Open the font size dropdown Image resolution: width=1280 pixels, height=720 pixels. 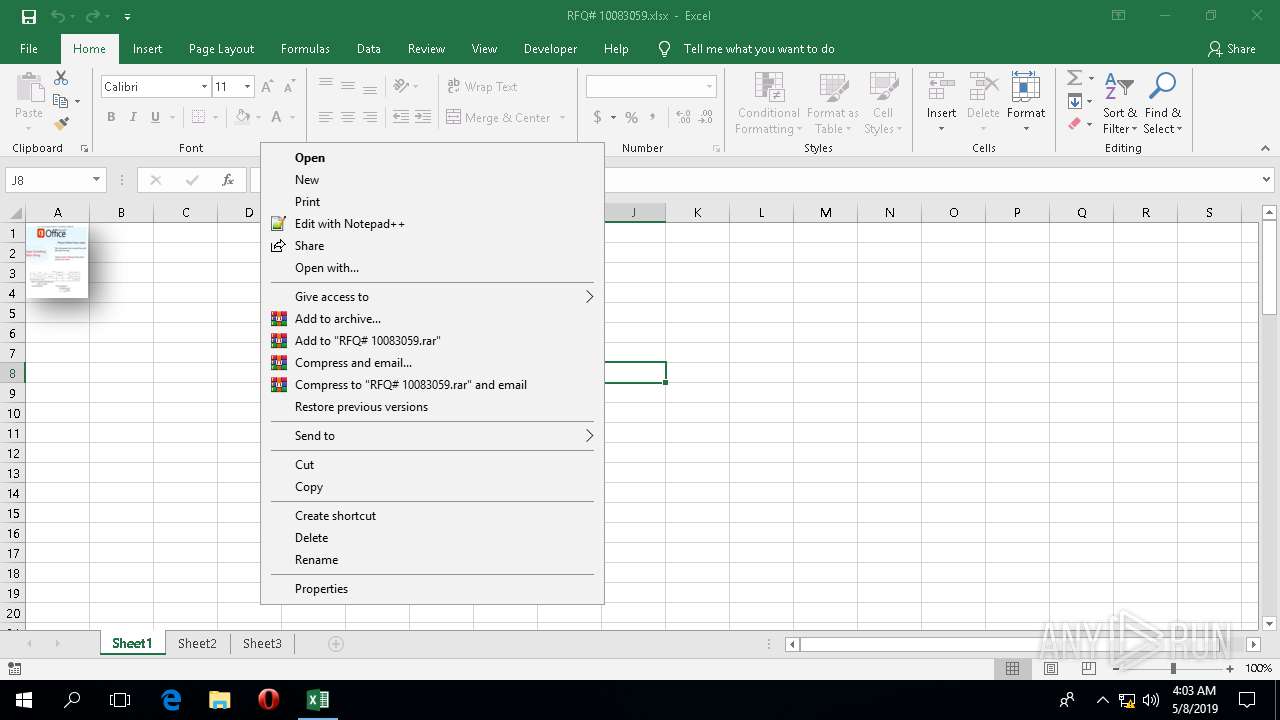247,87
